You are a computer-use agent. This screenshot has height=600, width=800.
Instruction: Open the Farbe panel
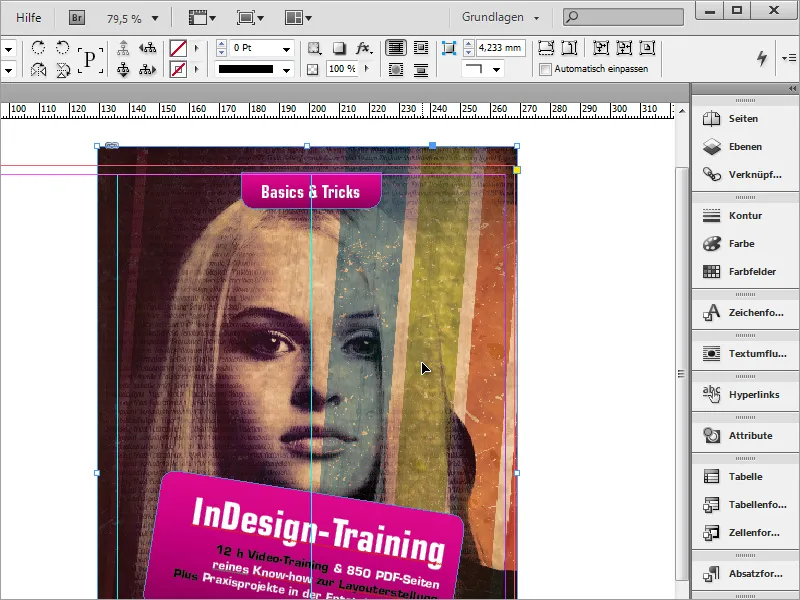click(x=745, y=244)
